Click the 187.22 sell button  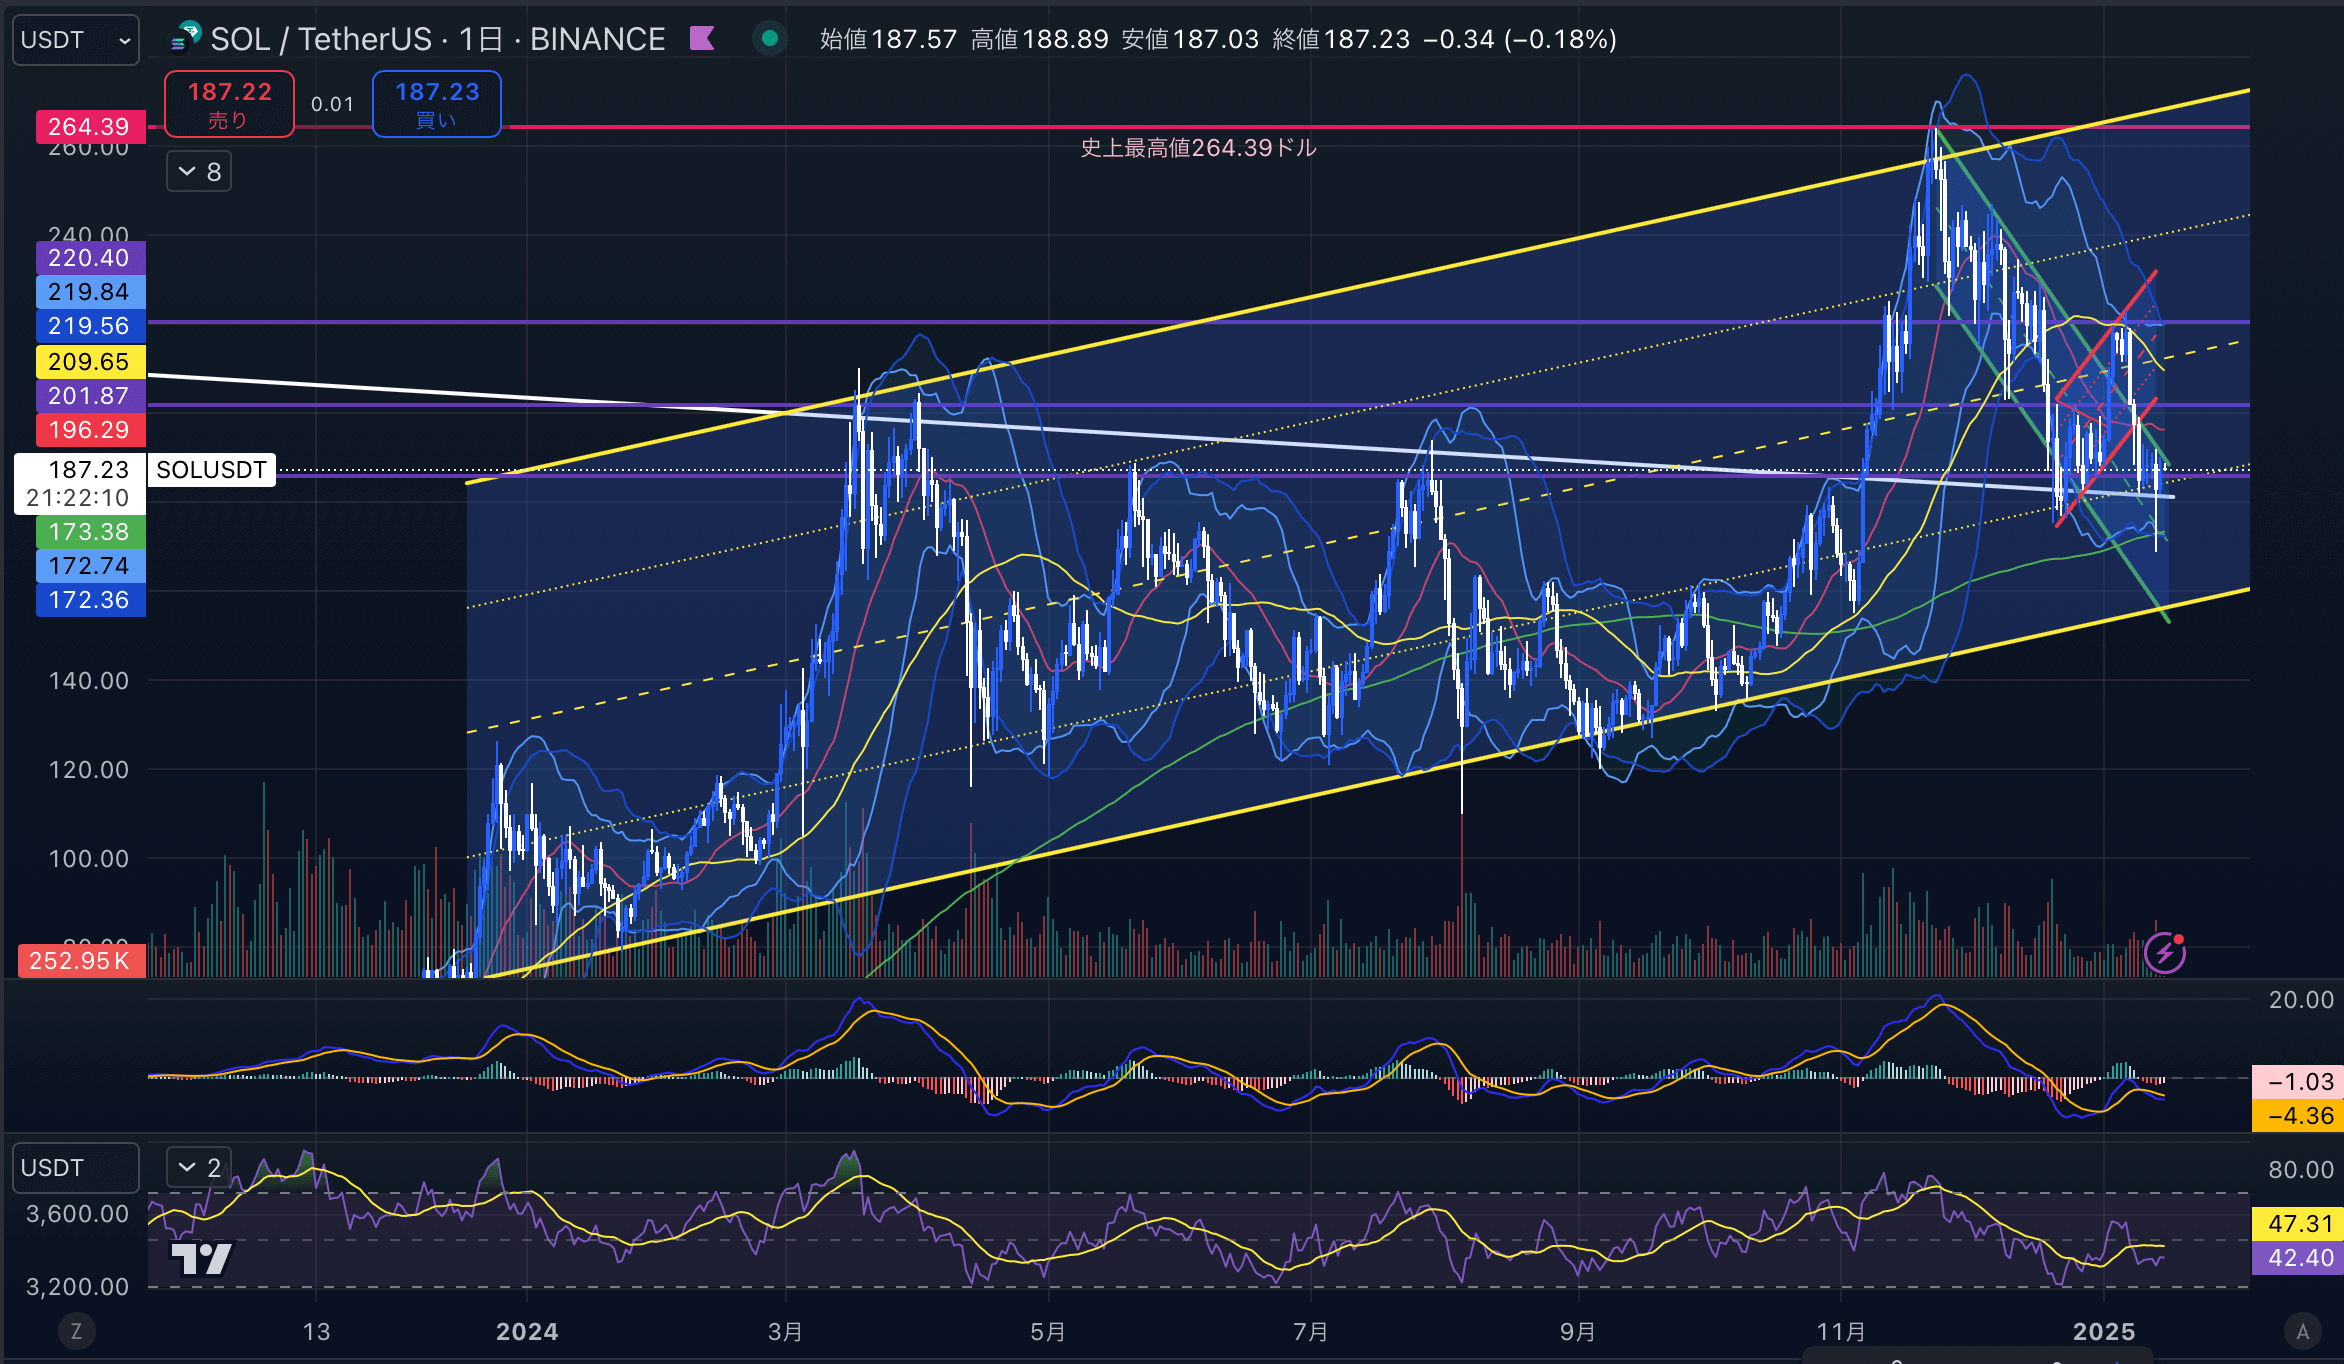[x=229, y=104]
